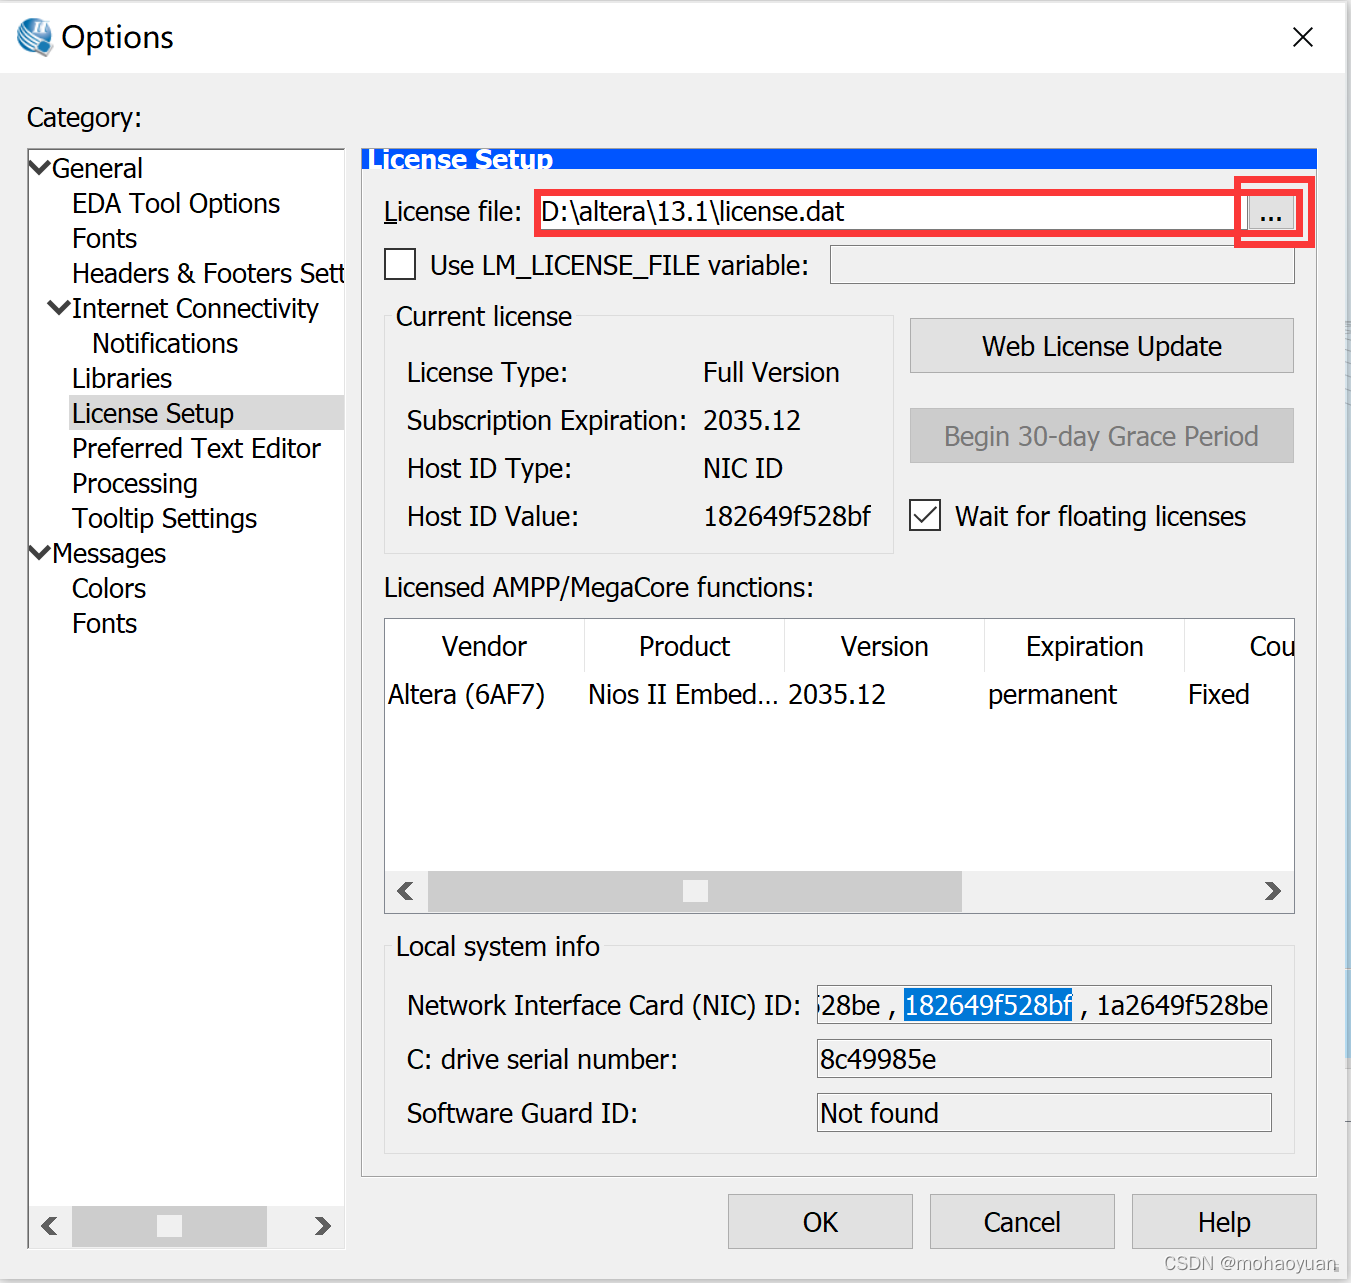Viewport: 1351px width, 1283px height.
Task: Click Begin 30-day Grace Period button
Action: tap(1102, 436)
